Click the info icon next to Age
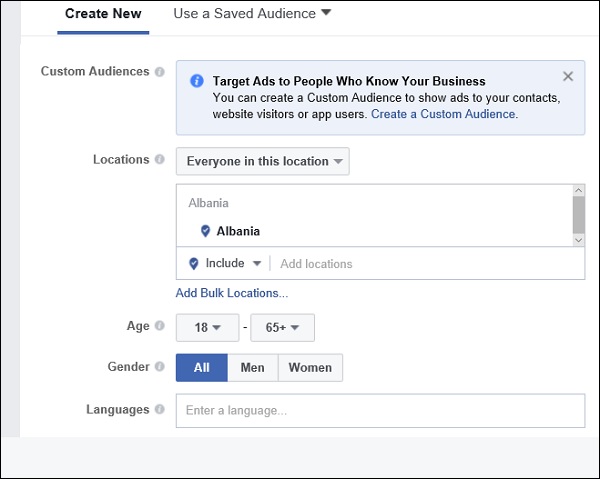 click(160, 326)
